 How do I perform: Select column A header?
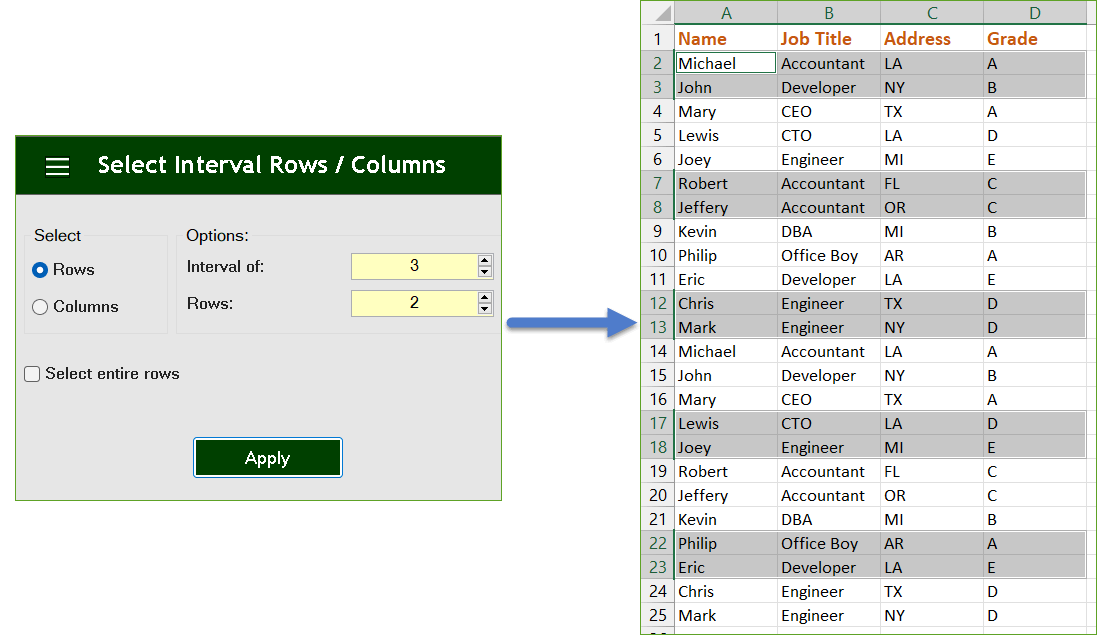click(725, 13)
